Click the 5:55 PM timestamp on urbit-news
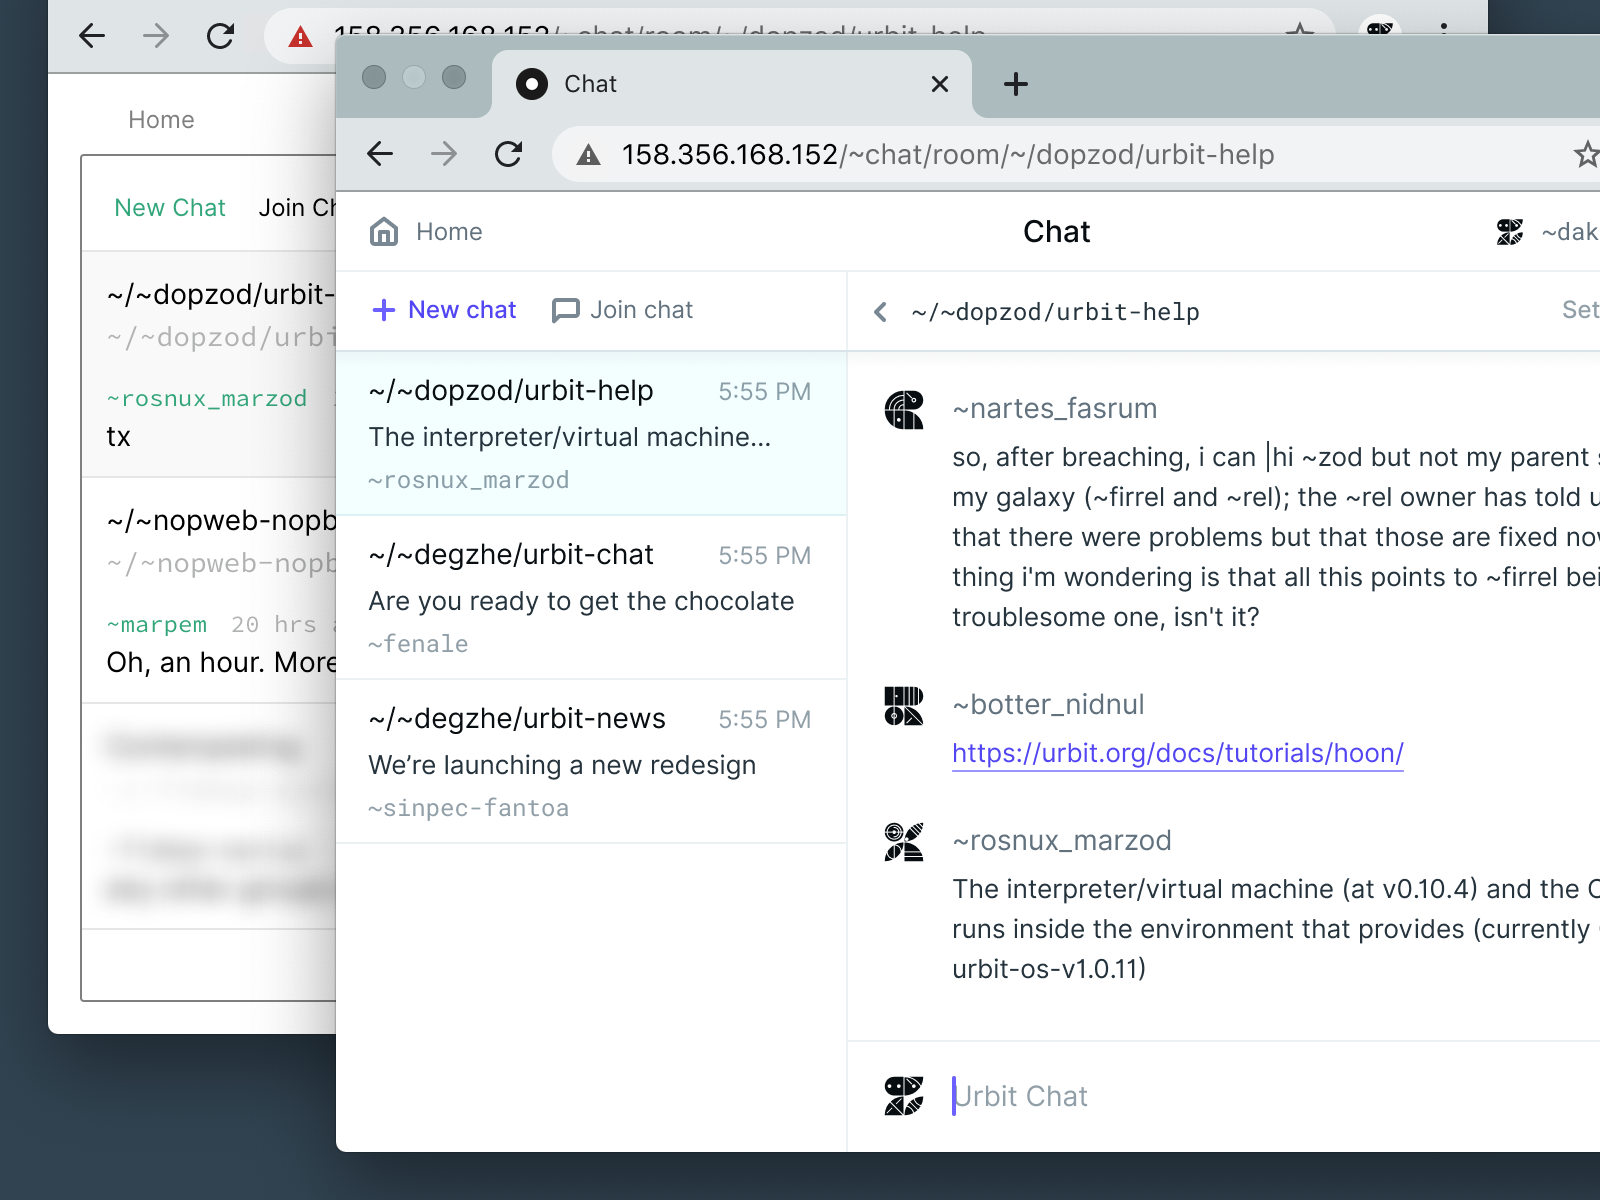 [765, 720]
